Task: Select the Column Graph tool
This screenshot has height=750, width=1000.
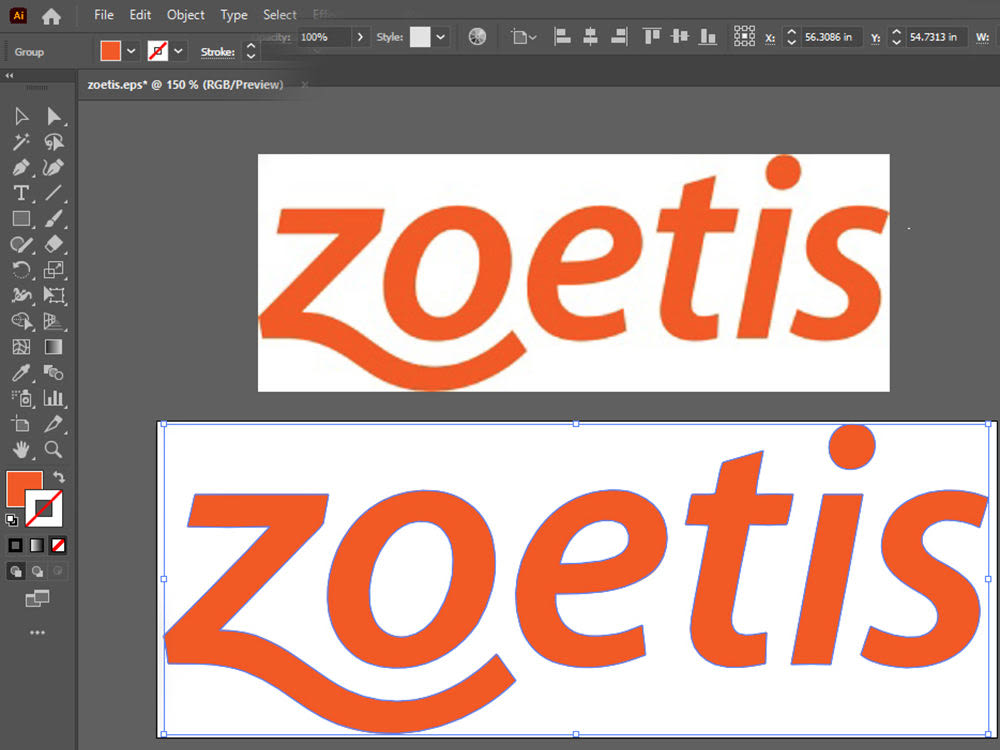Action: coord(54,398)
